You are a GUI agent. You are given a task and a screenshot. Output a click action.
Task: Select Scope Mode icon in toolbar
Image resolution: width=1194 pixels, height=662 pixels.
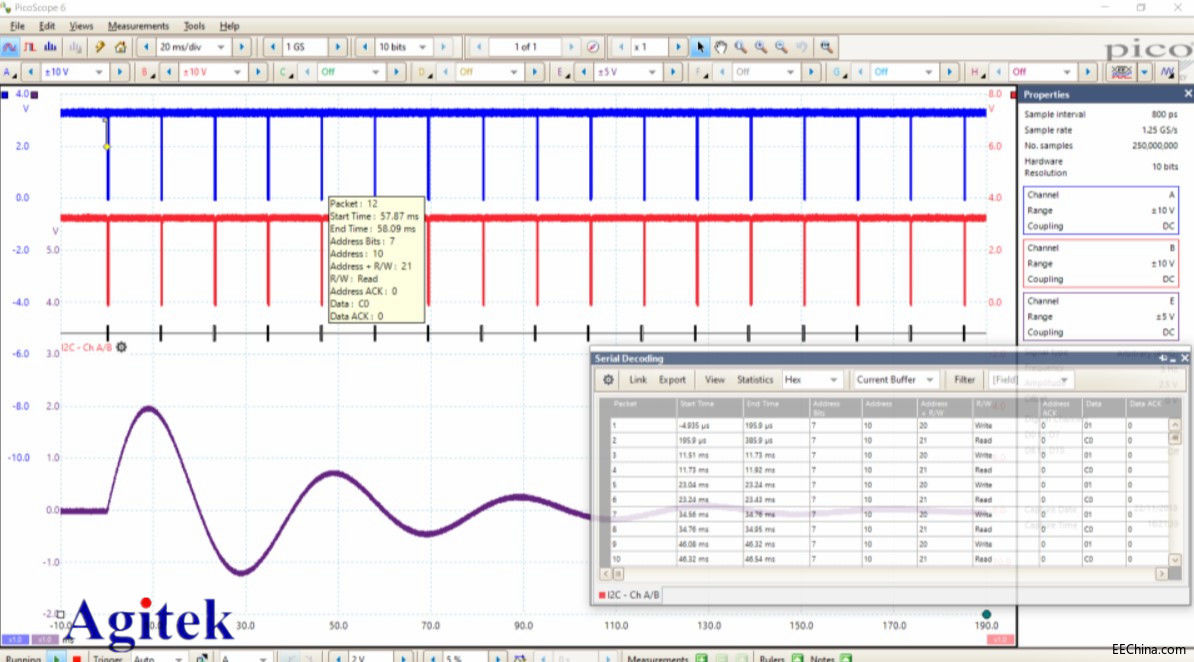coord(10,47)
